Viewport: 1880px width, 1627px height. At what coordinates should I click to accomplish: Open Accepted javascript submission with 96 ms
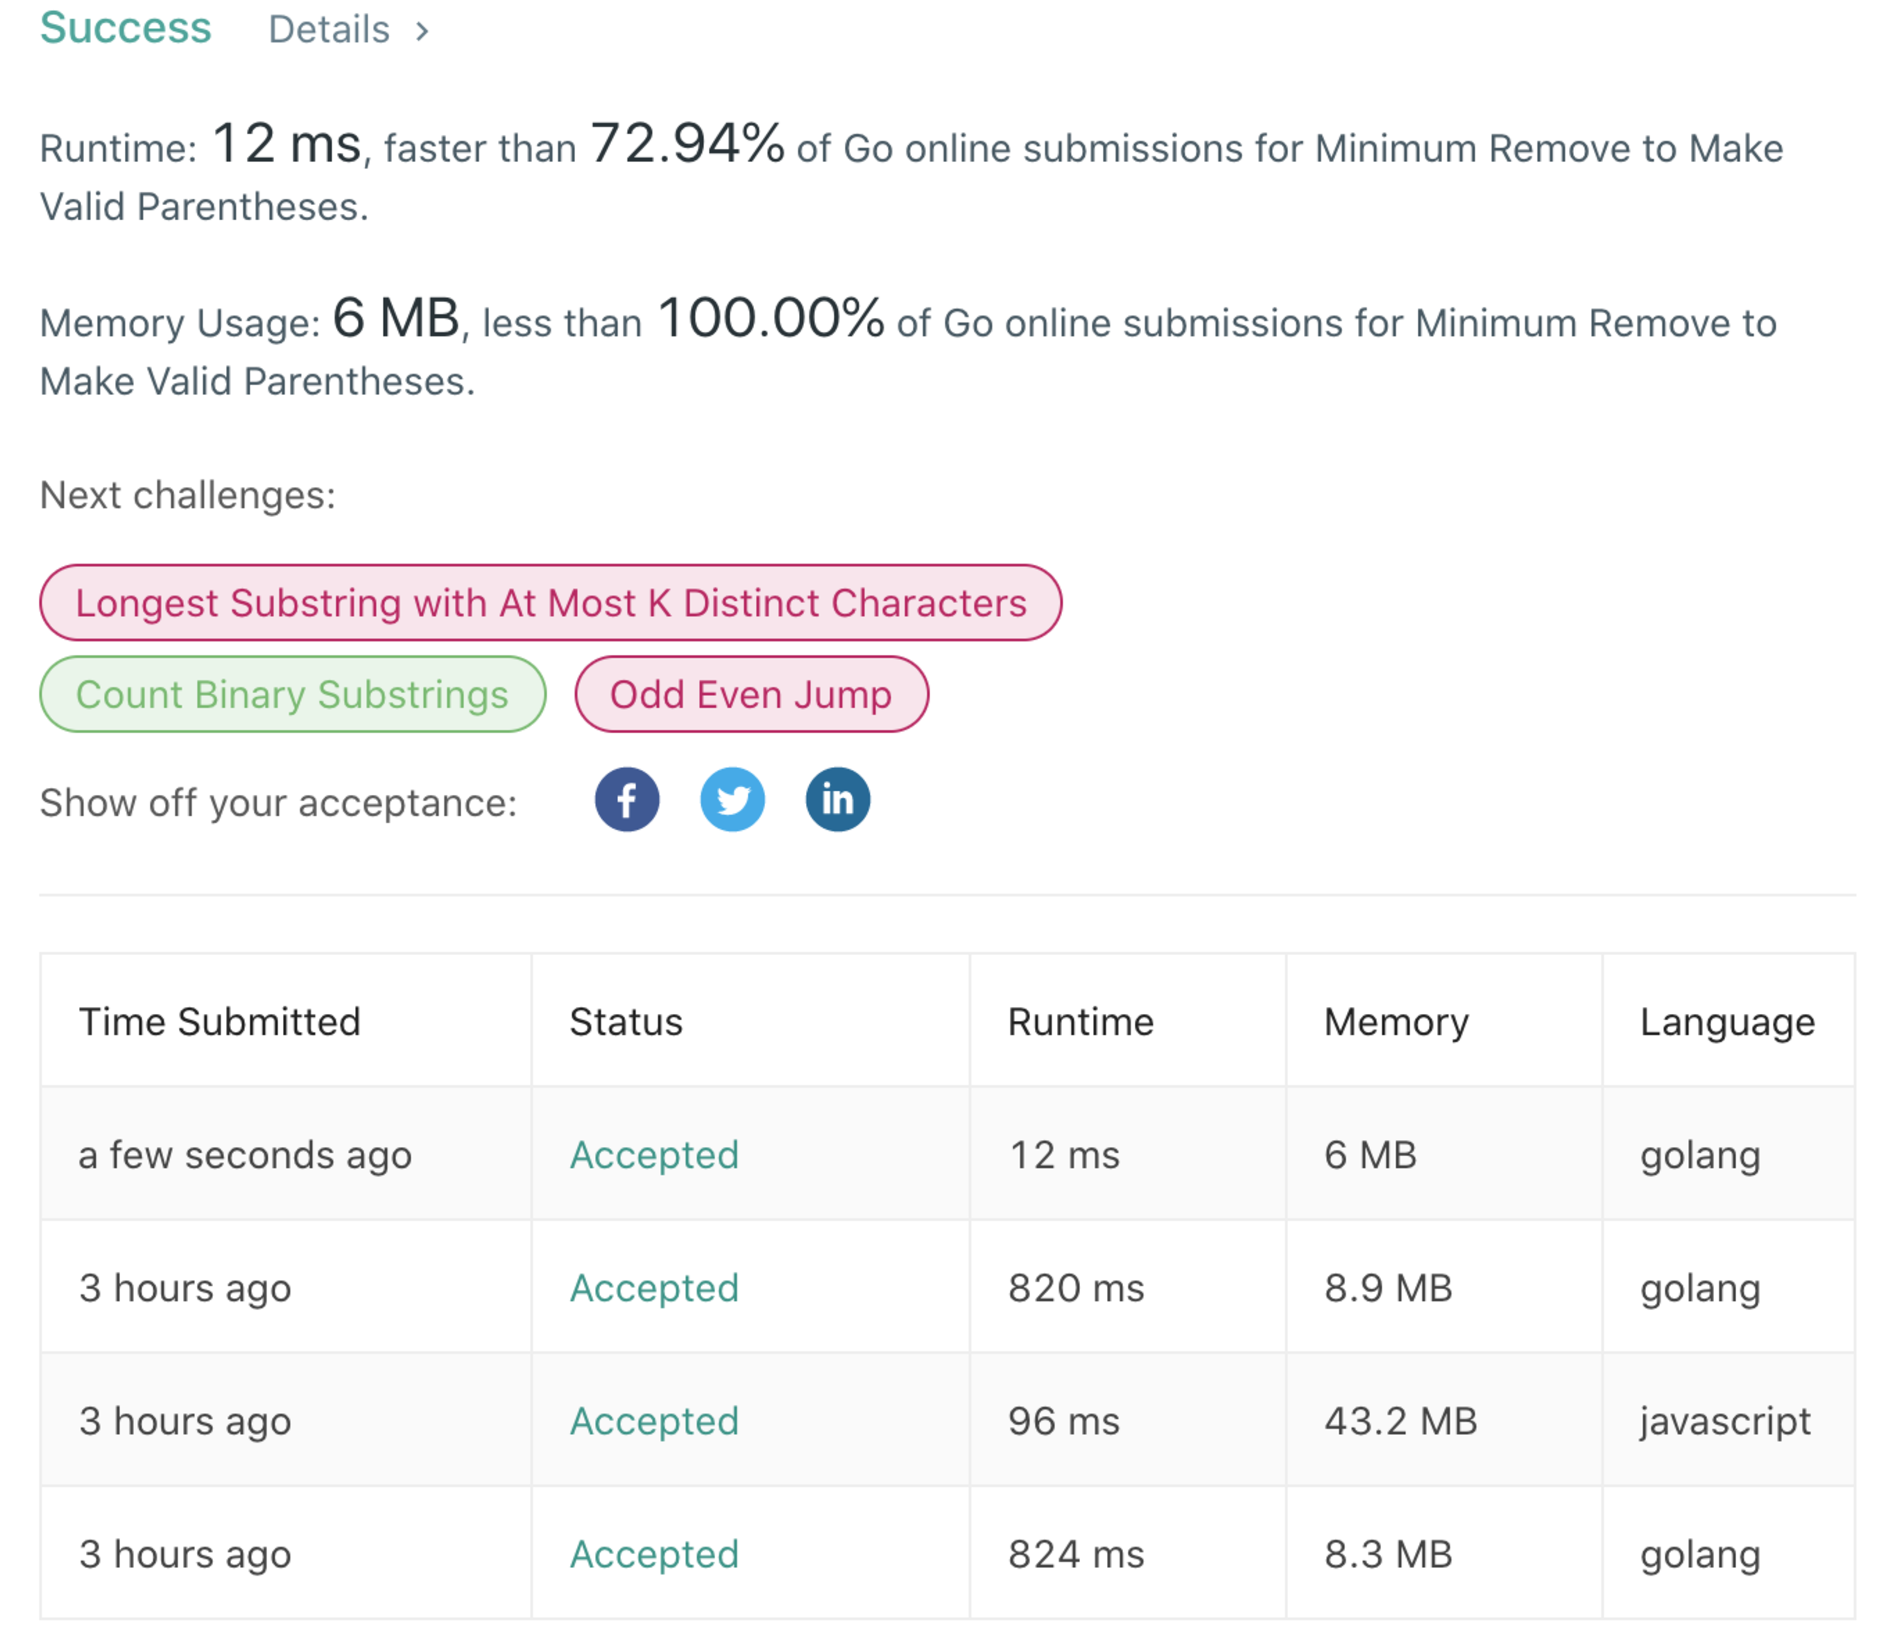coord(654,1421)
